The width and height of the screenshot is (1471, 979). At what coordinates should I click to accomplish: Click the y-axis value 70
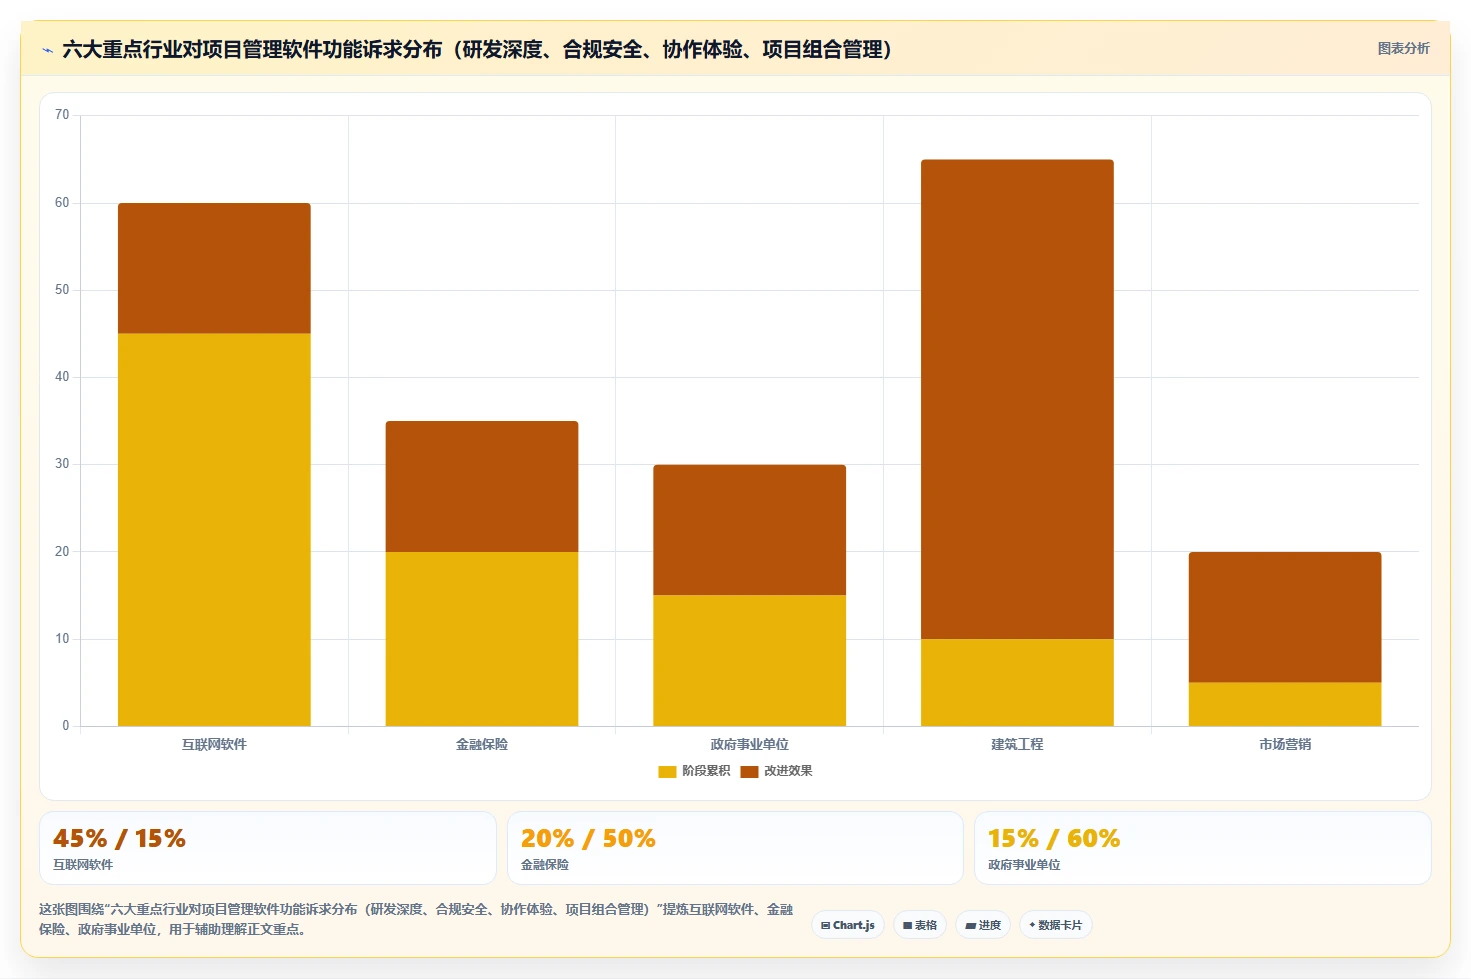(62, 115)
